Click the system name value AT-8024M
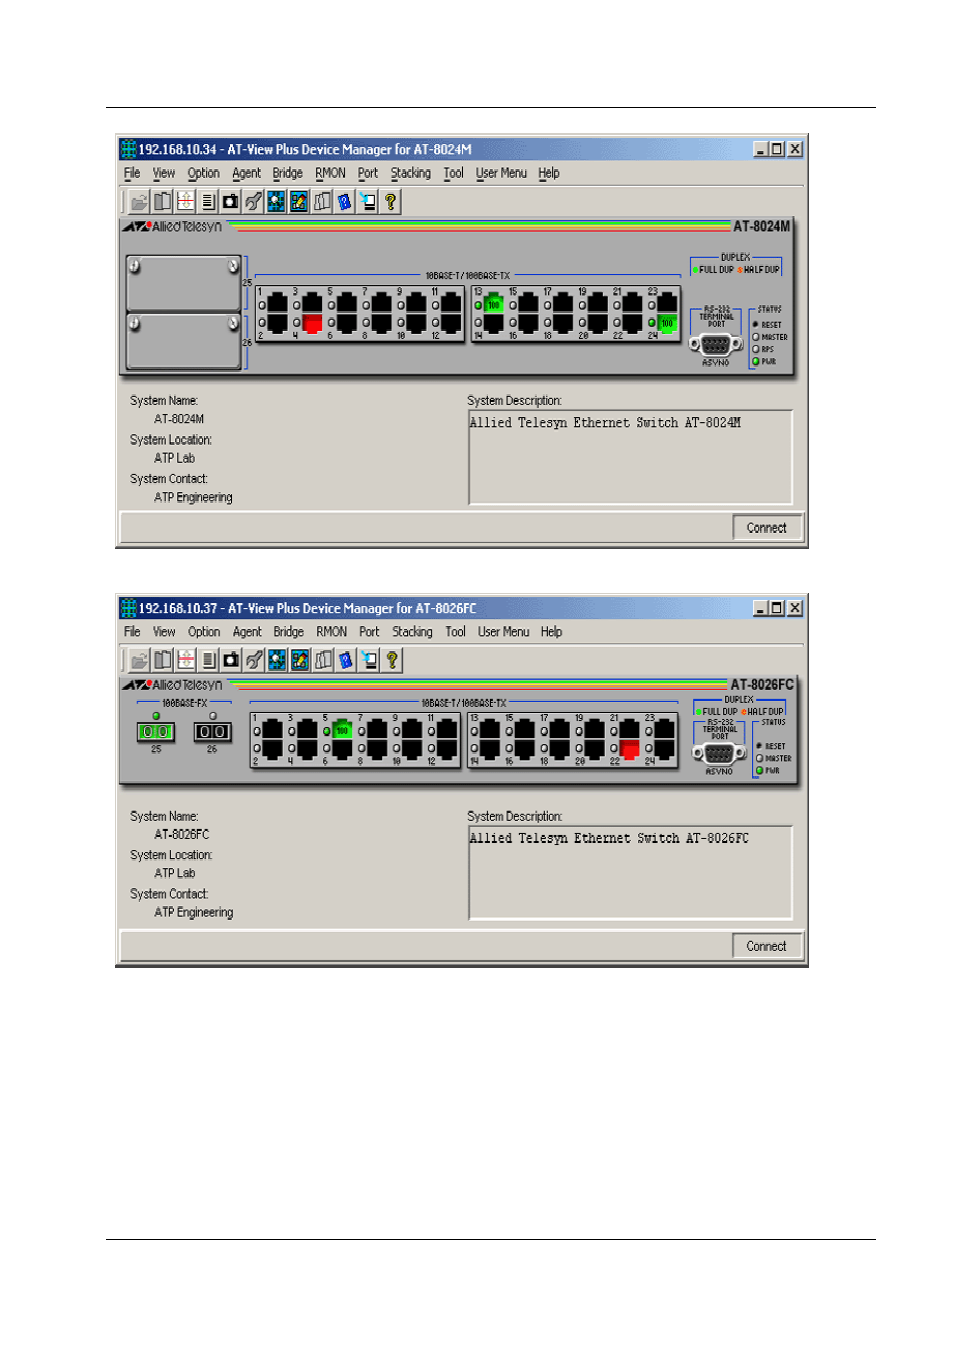The height and width of the screenshot is (1350, 954). tap(179, 419)
